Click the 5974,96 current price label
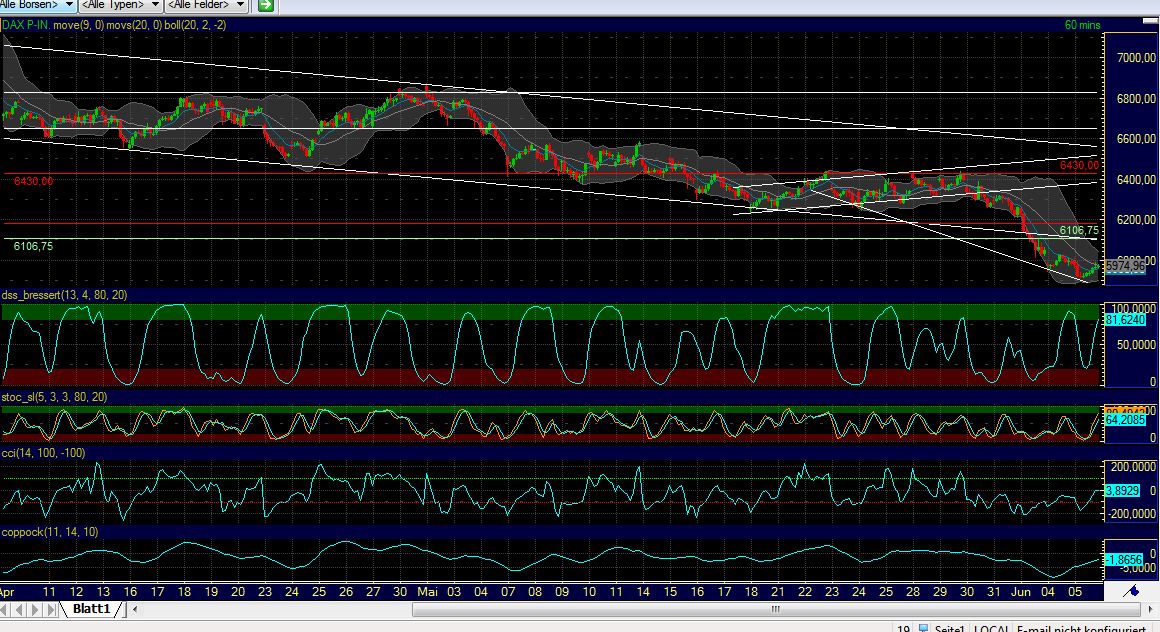Viewport: 1160px width, 632px height. pos(1128,267)
